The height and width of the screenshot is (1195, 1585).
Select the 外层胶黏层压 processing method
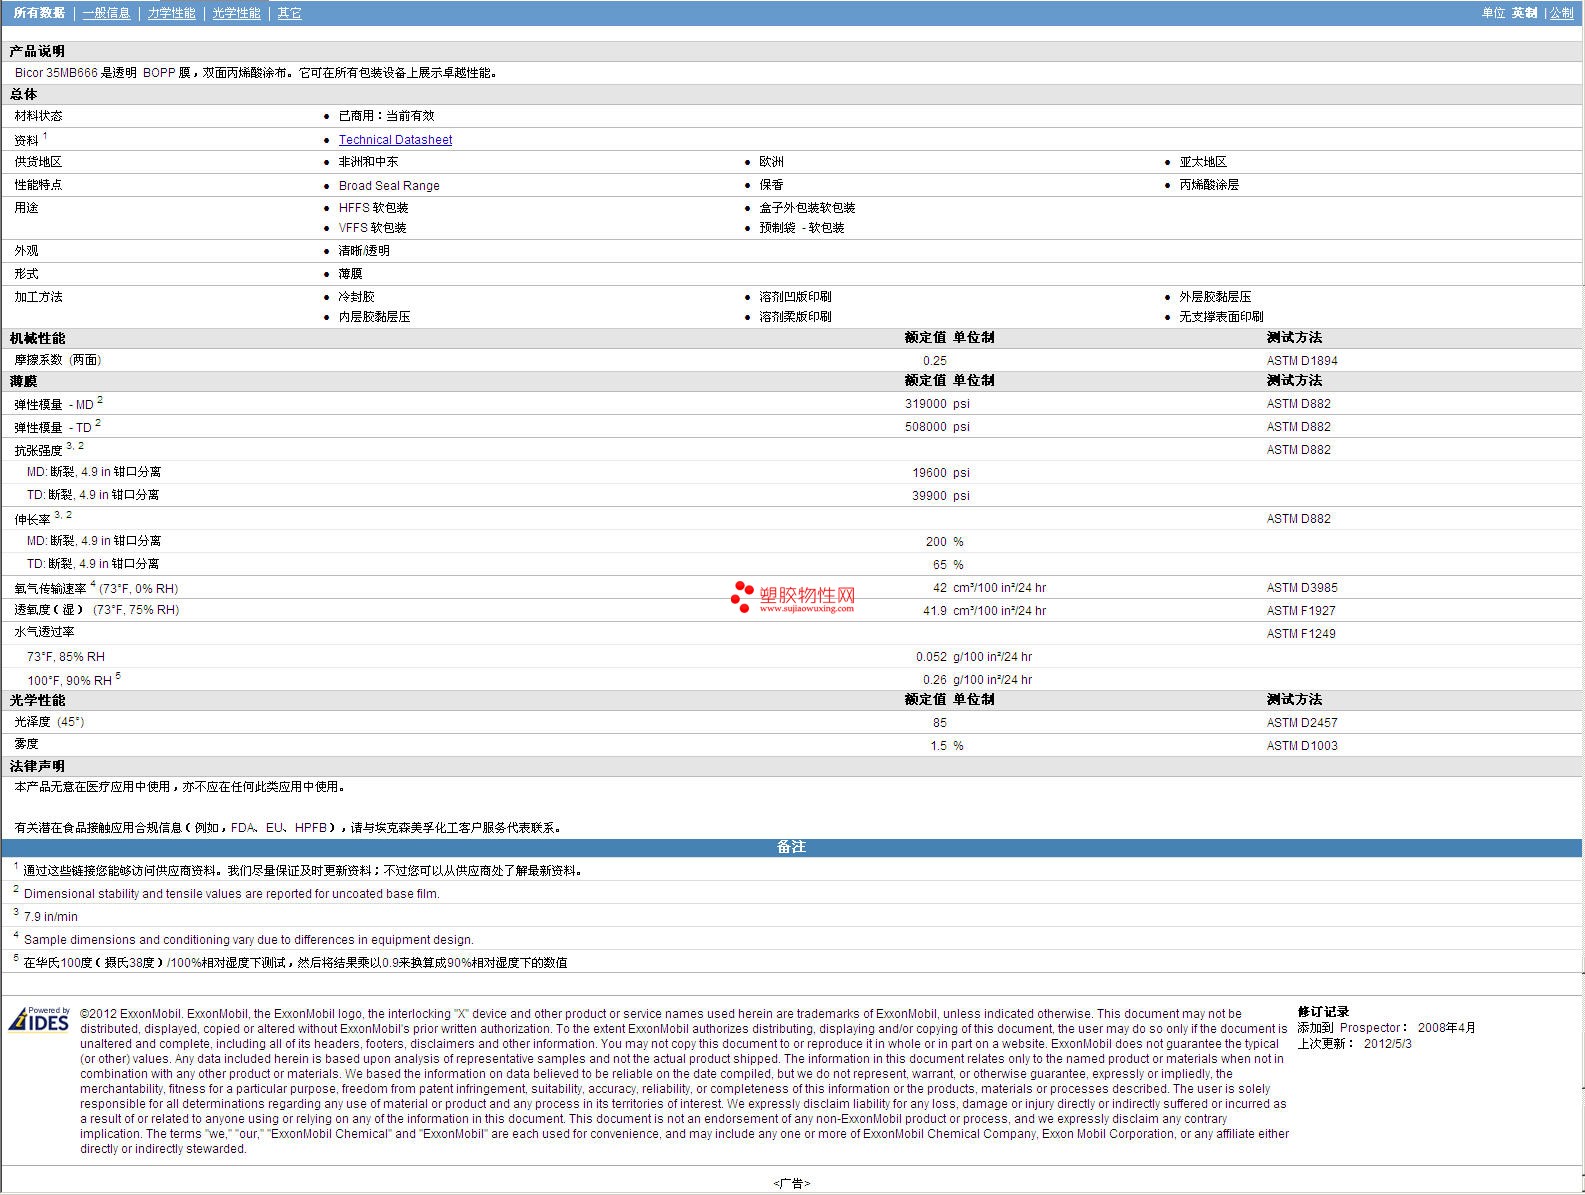[x=1215, y=297]
